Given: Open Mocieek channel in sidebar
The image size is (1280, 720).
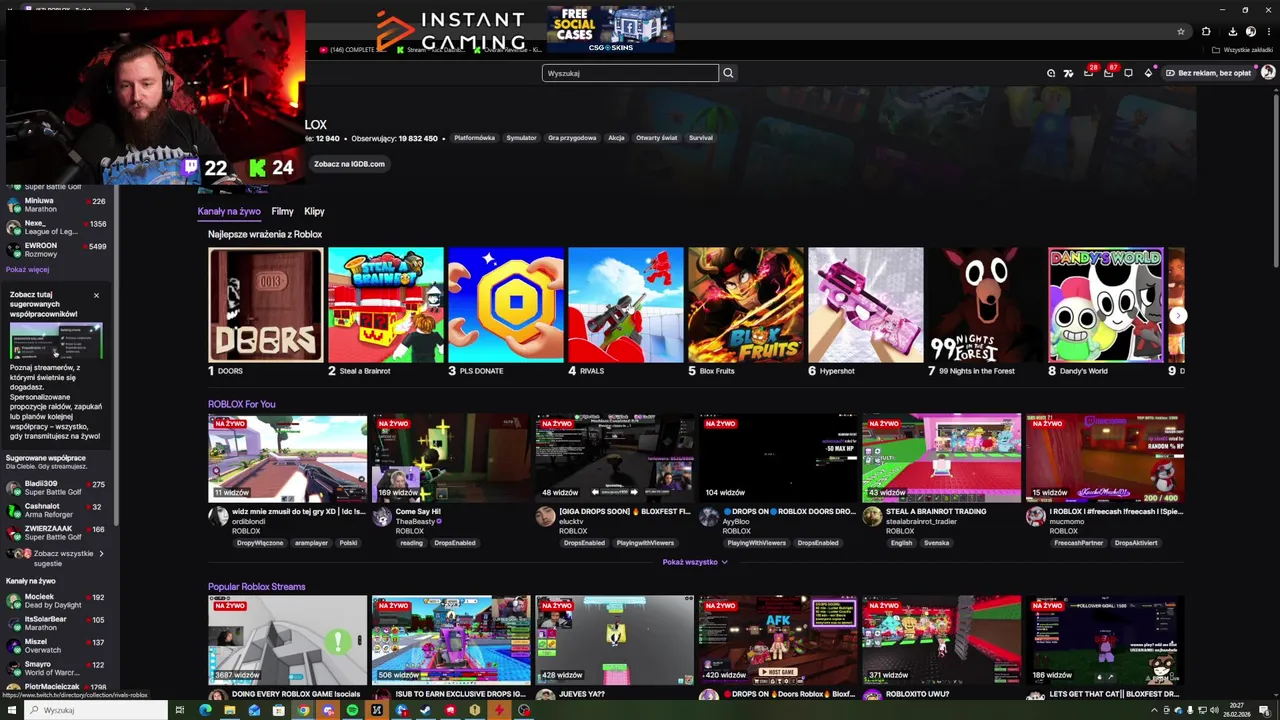Looking at the screenshot, I should 57,601.
